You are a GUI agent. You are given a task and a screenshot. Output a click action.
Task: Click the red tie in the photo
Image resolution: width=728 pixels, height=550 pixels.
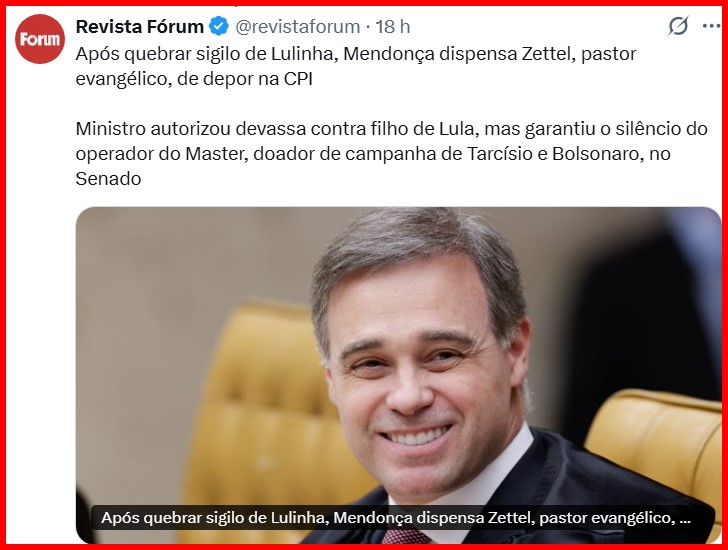[405, 537]
